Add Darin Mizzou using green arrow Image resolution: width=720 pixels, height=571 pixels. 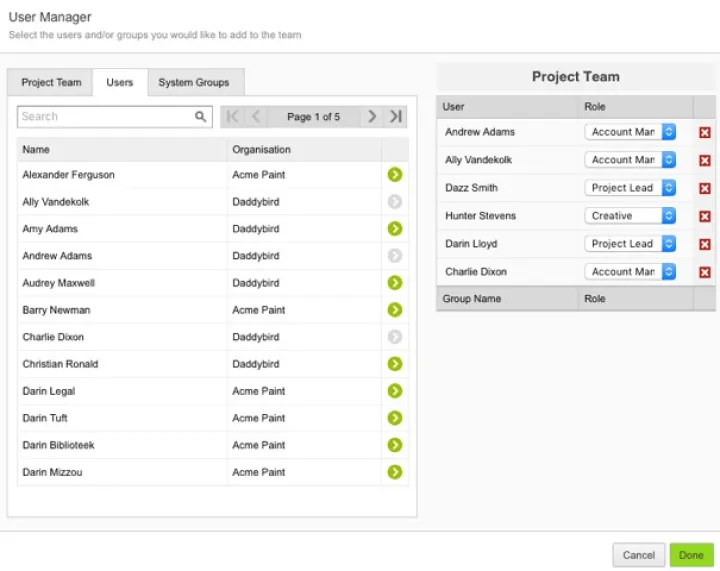(x=394, y=472)
